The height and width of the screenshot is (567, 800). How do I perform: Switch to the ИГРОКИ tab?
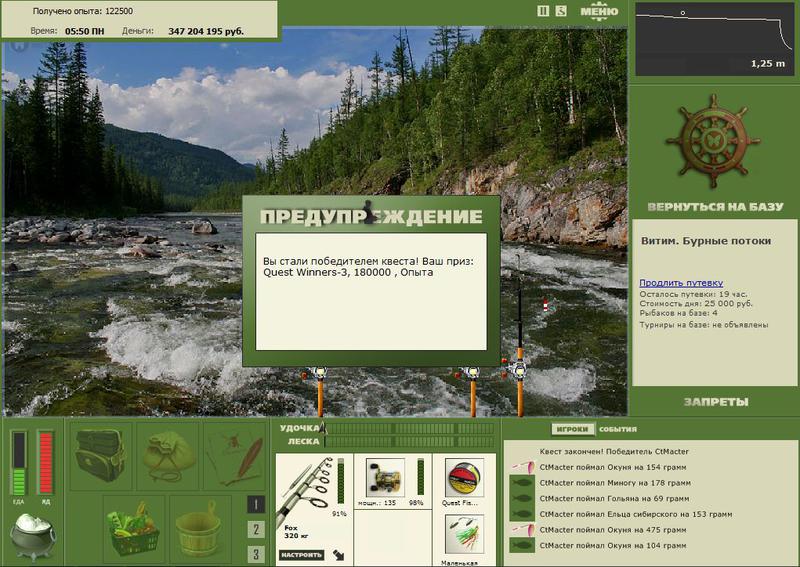(x=572, y=429)
